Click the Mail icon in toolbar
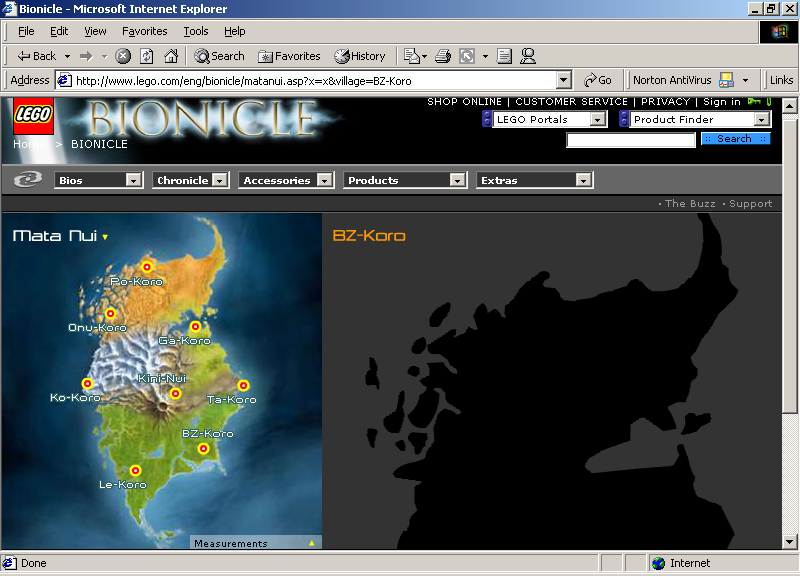800x576 pixels. click(x=412, y=56)
